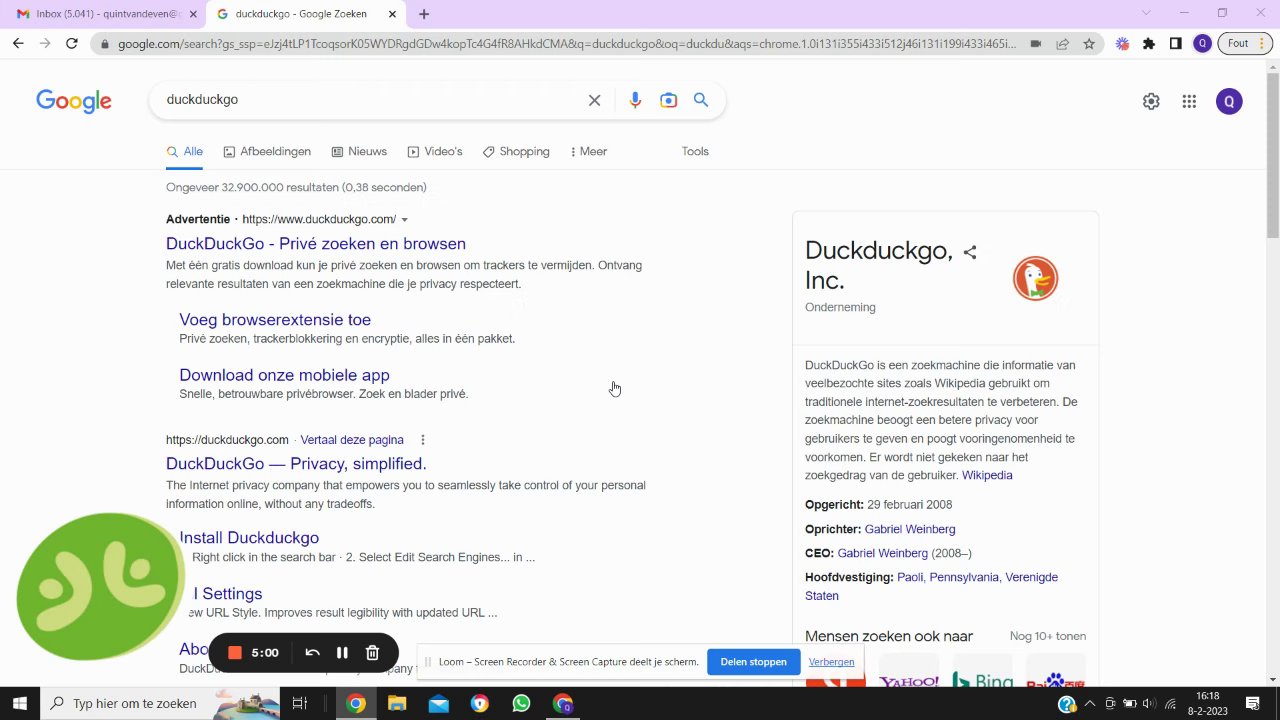Click the camera indicator in the address bar
This screenshot has height=720, width=1280.
click(x=1036, y=43)
